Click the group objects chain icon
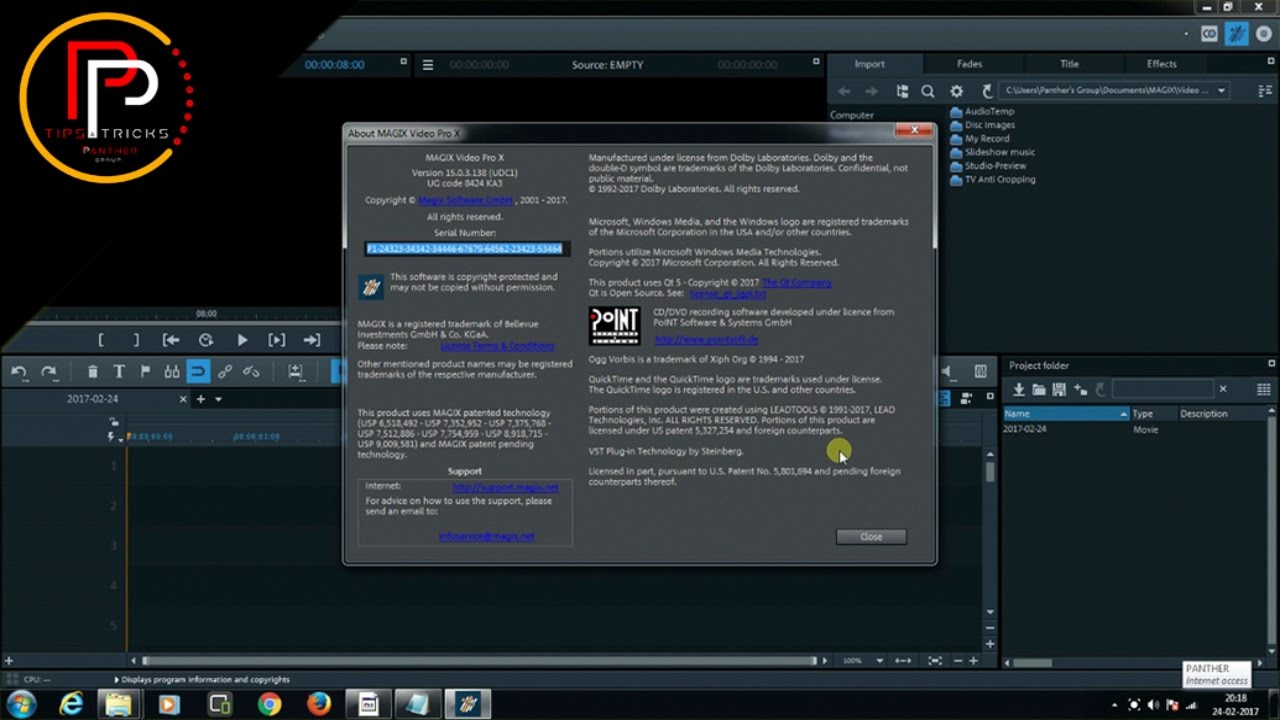The height and width of the screenshot is (720, 1280). pyautogui.click(x=225, y=372)
